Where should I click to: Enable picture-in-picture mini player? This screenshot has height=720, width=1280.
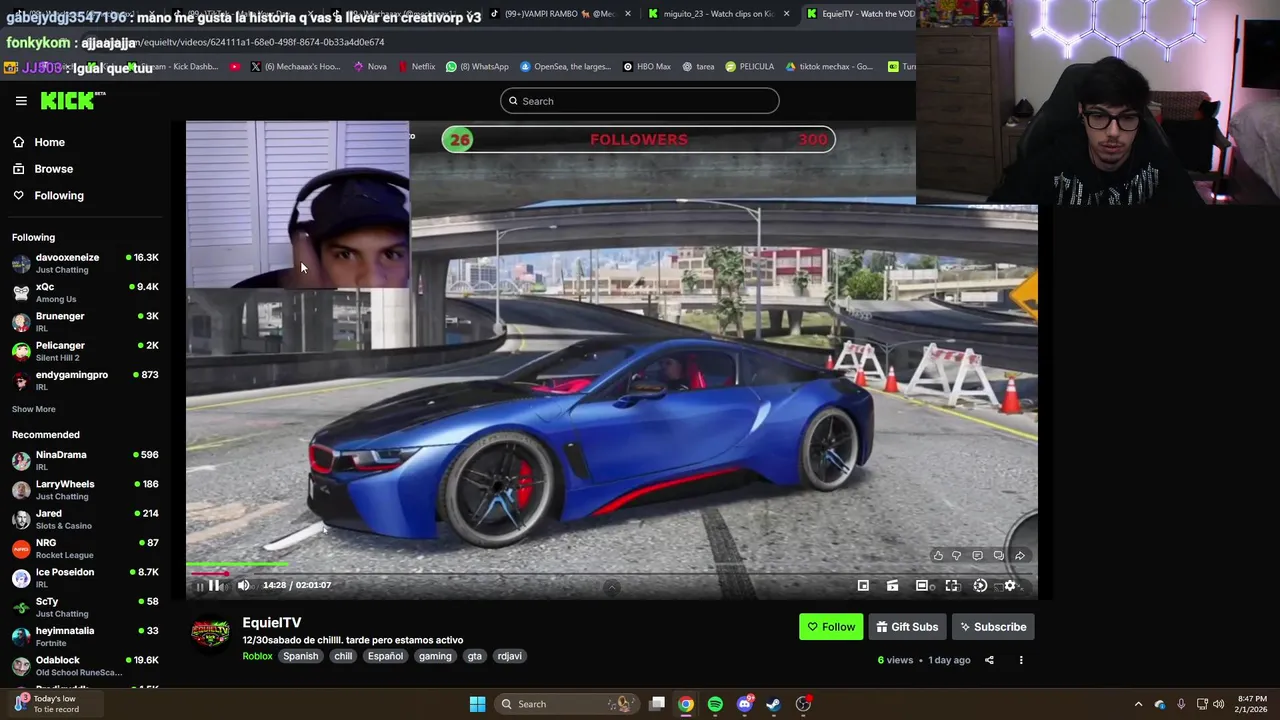pos(863,585)
